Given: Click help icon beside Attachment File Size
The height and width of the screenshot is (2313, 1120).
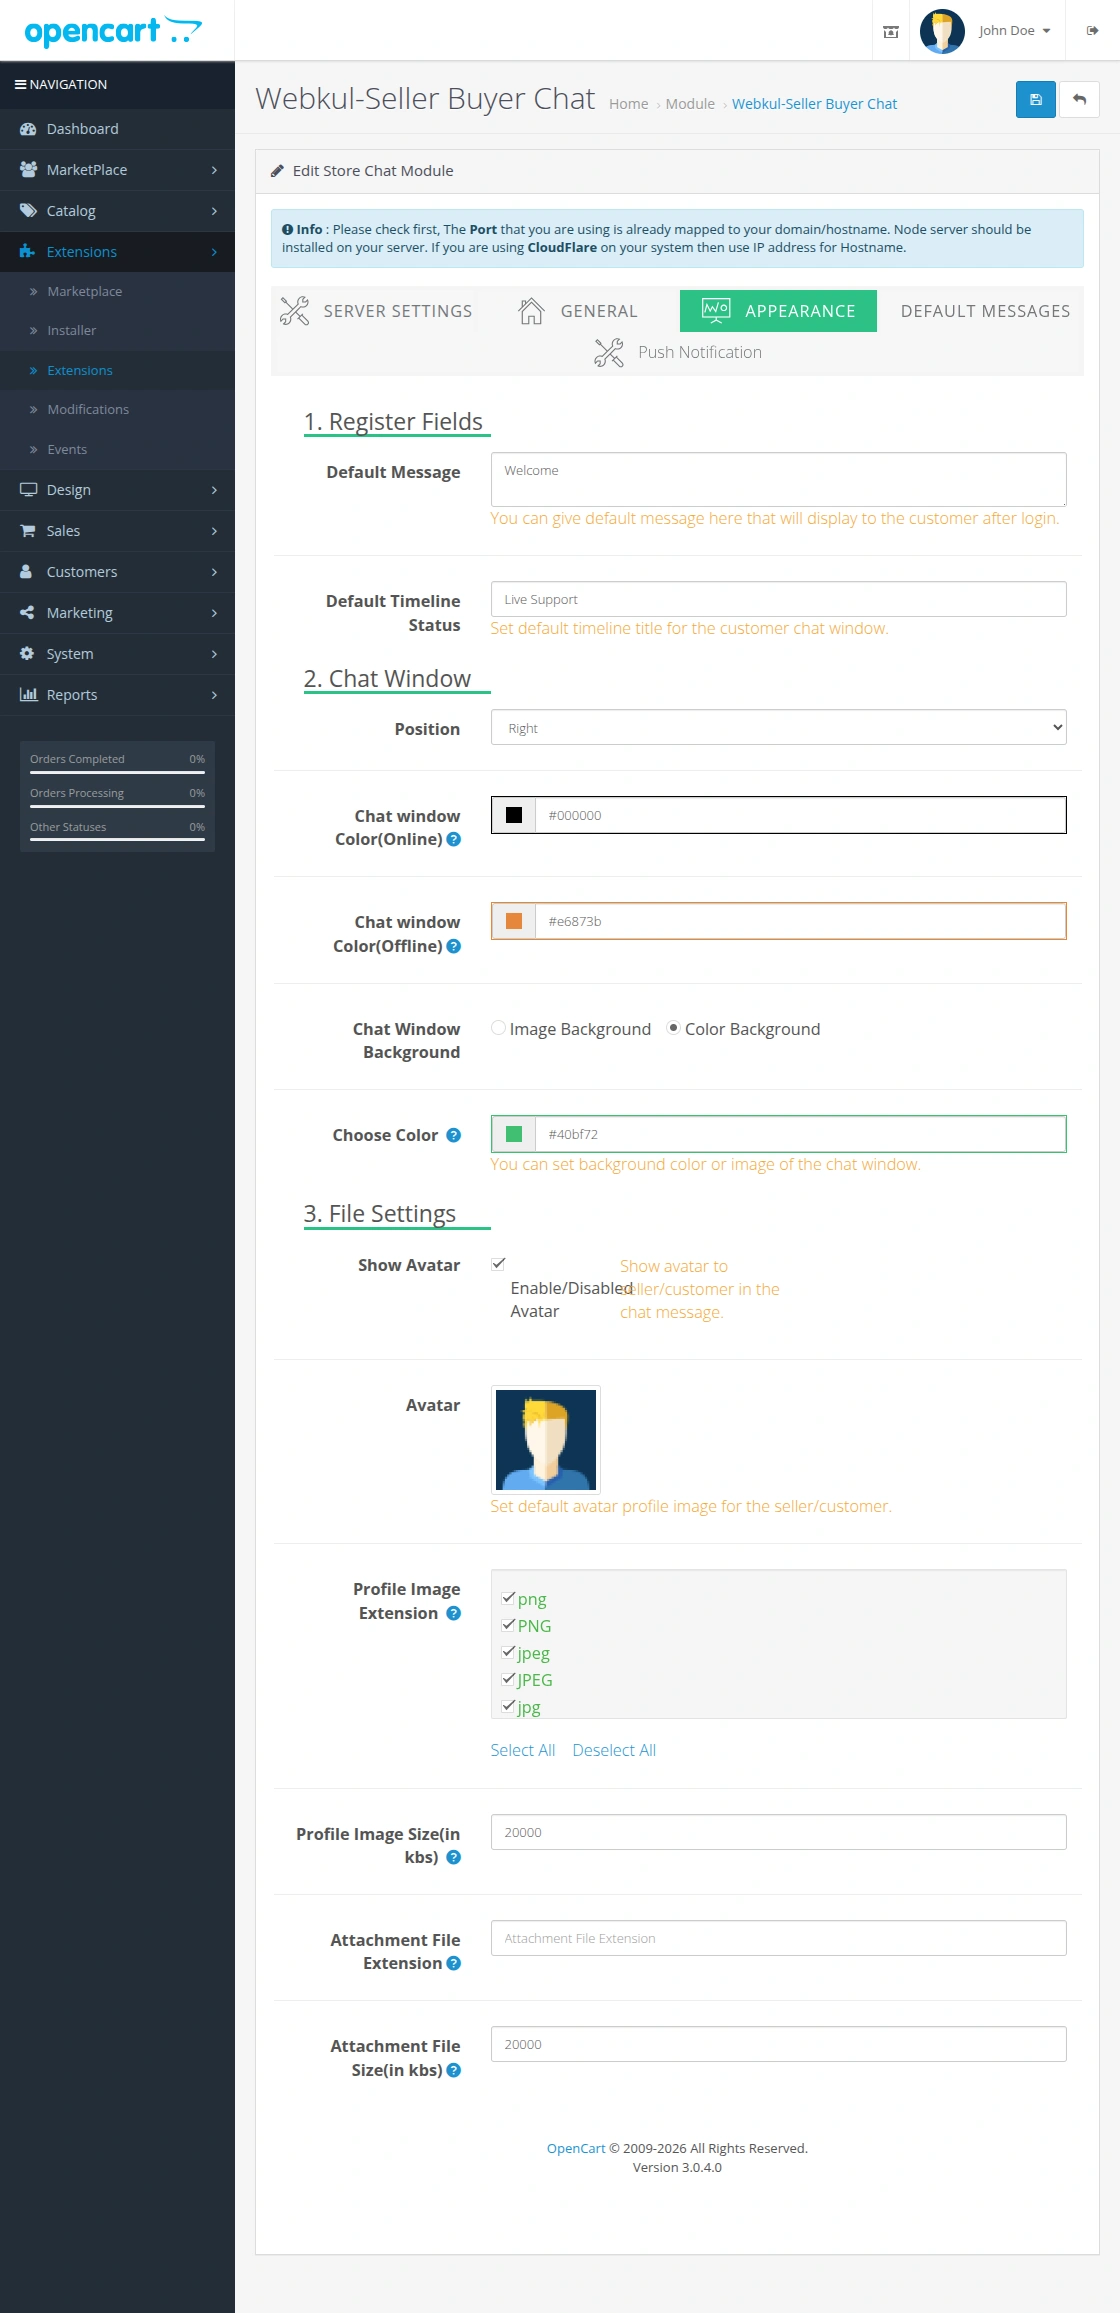Looking at the screenshot, I should (x=454, y=2070).
